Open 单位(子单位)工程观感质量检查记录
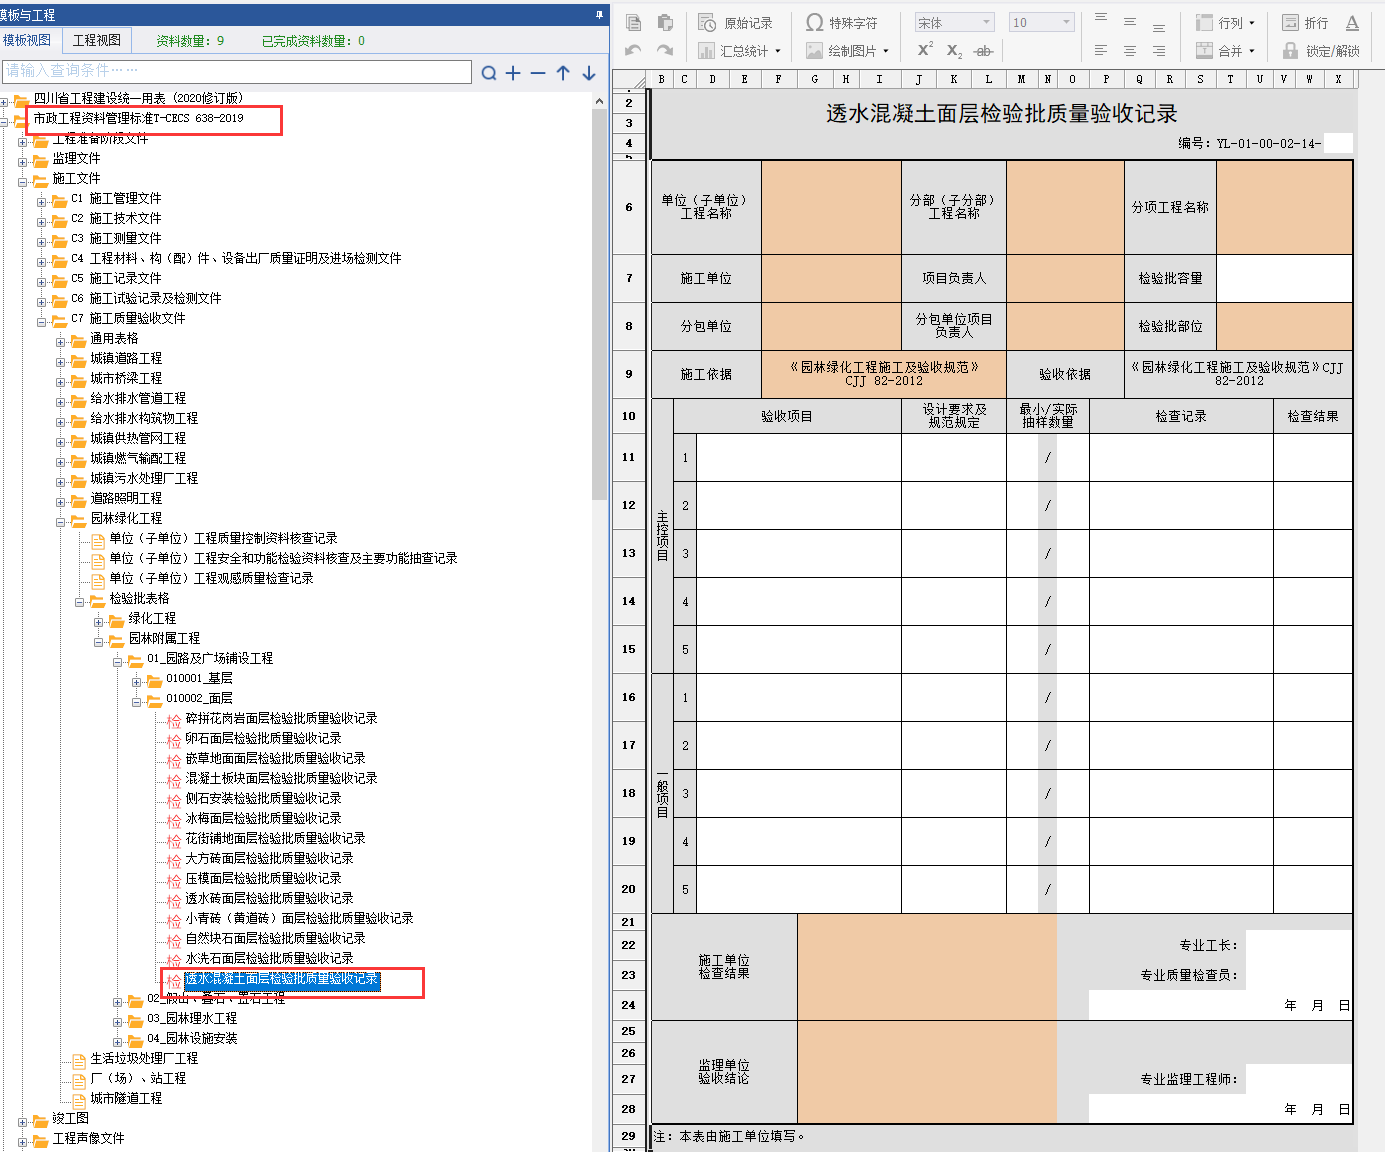 [211, 578]
